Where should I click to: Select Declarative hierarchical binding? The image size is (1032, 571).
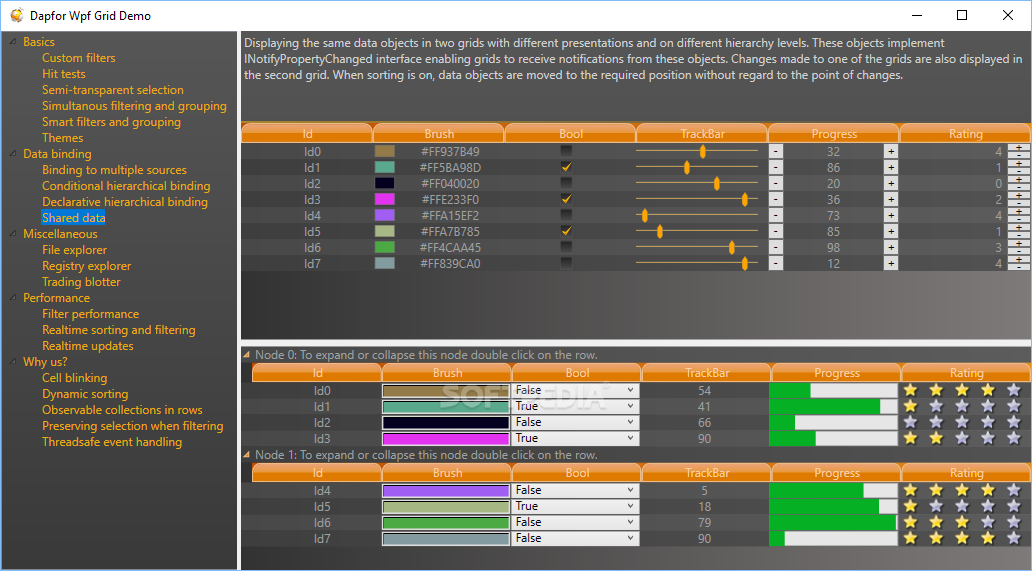click(x=124, y=202)
